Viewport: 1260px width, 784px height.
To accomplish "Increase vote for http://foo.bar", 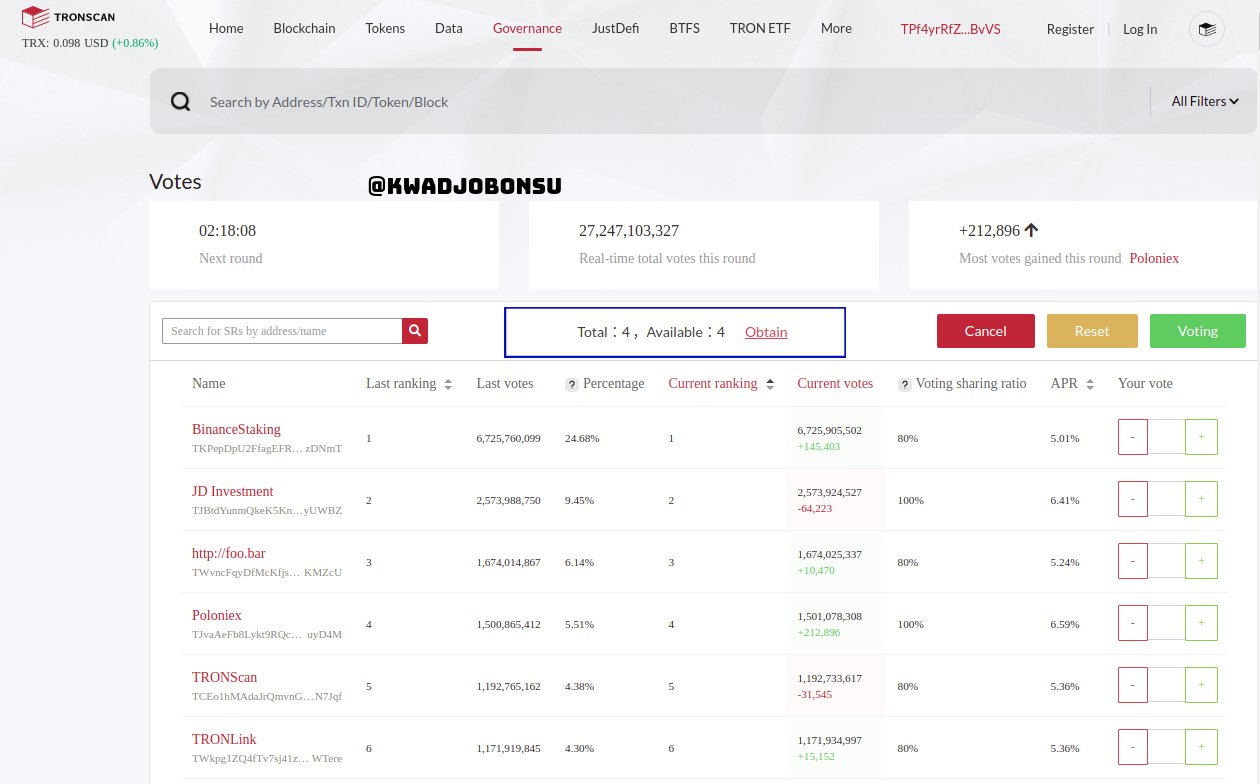I will [1201, 561].
